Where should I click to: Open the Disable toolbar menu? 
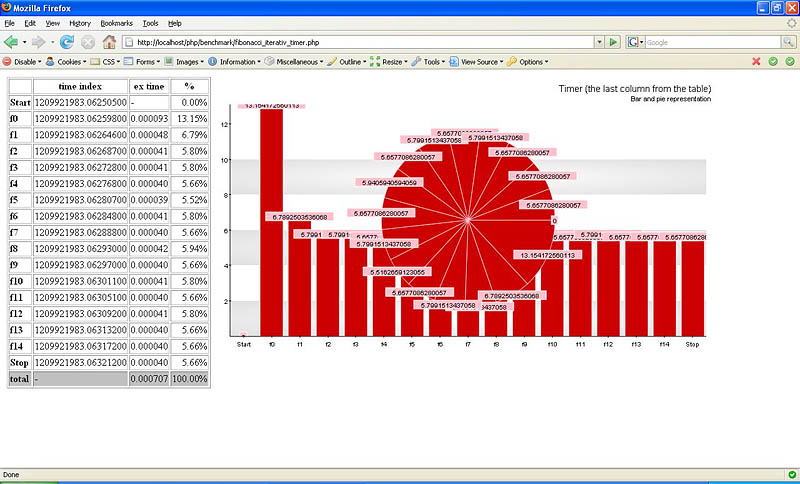click(x=22, y=62)
